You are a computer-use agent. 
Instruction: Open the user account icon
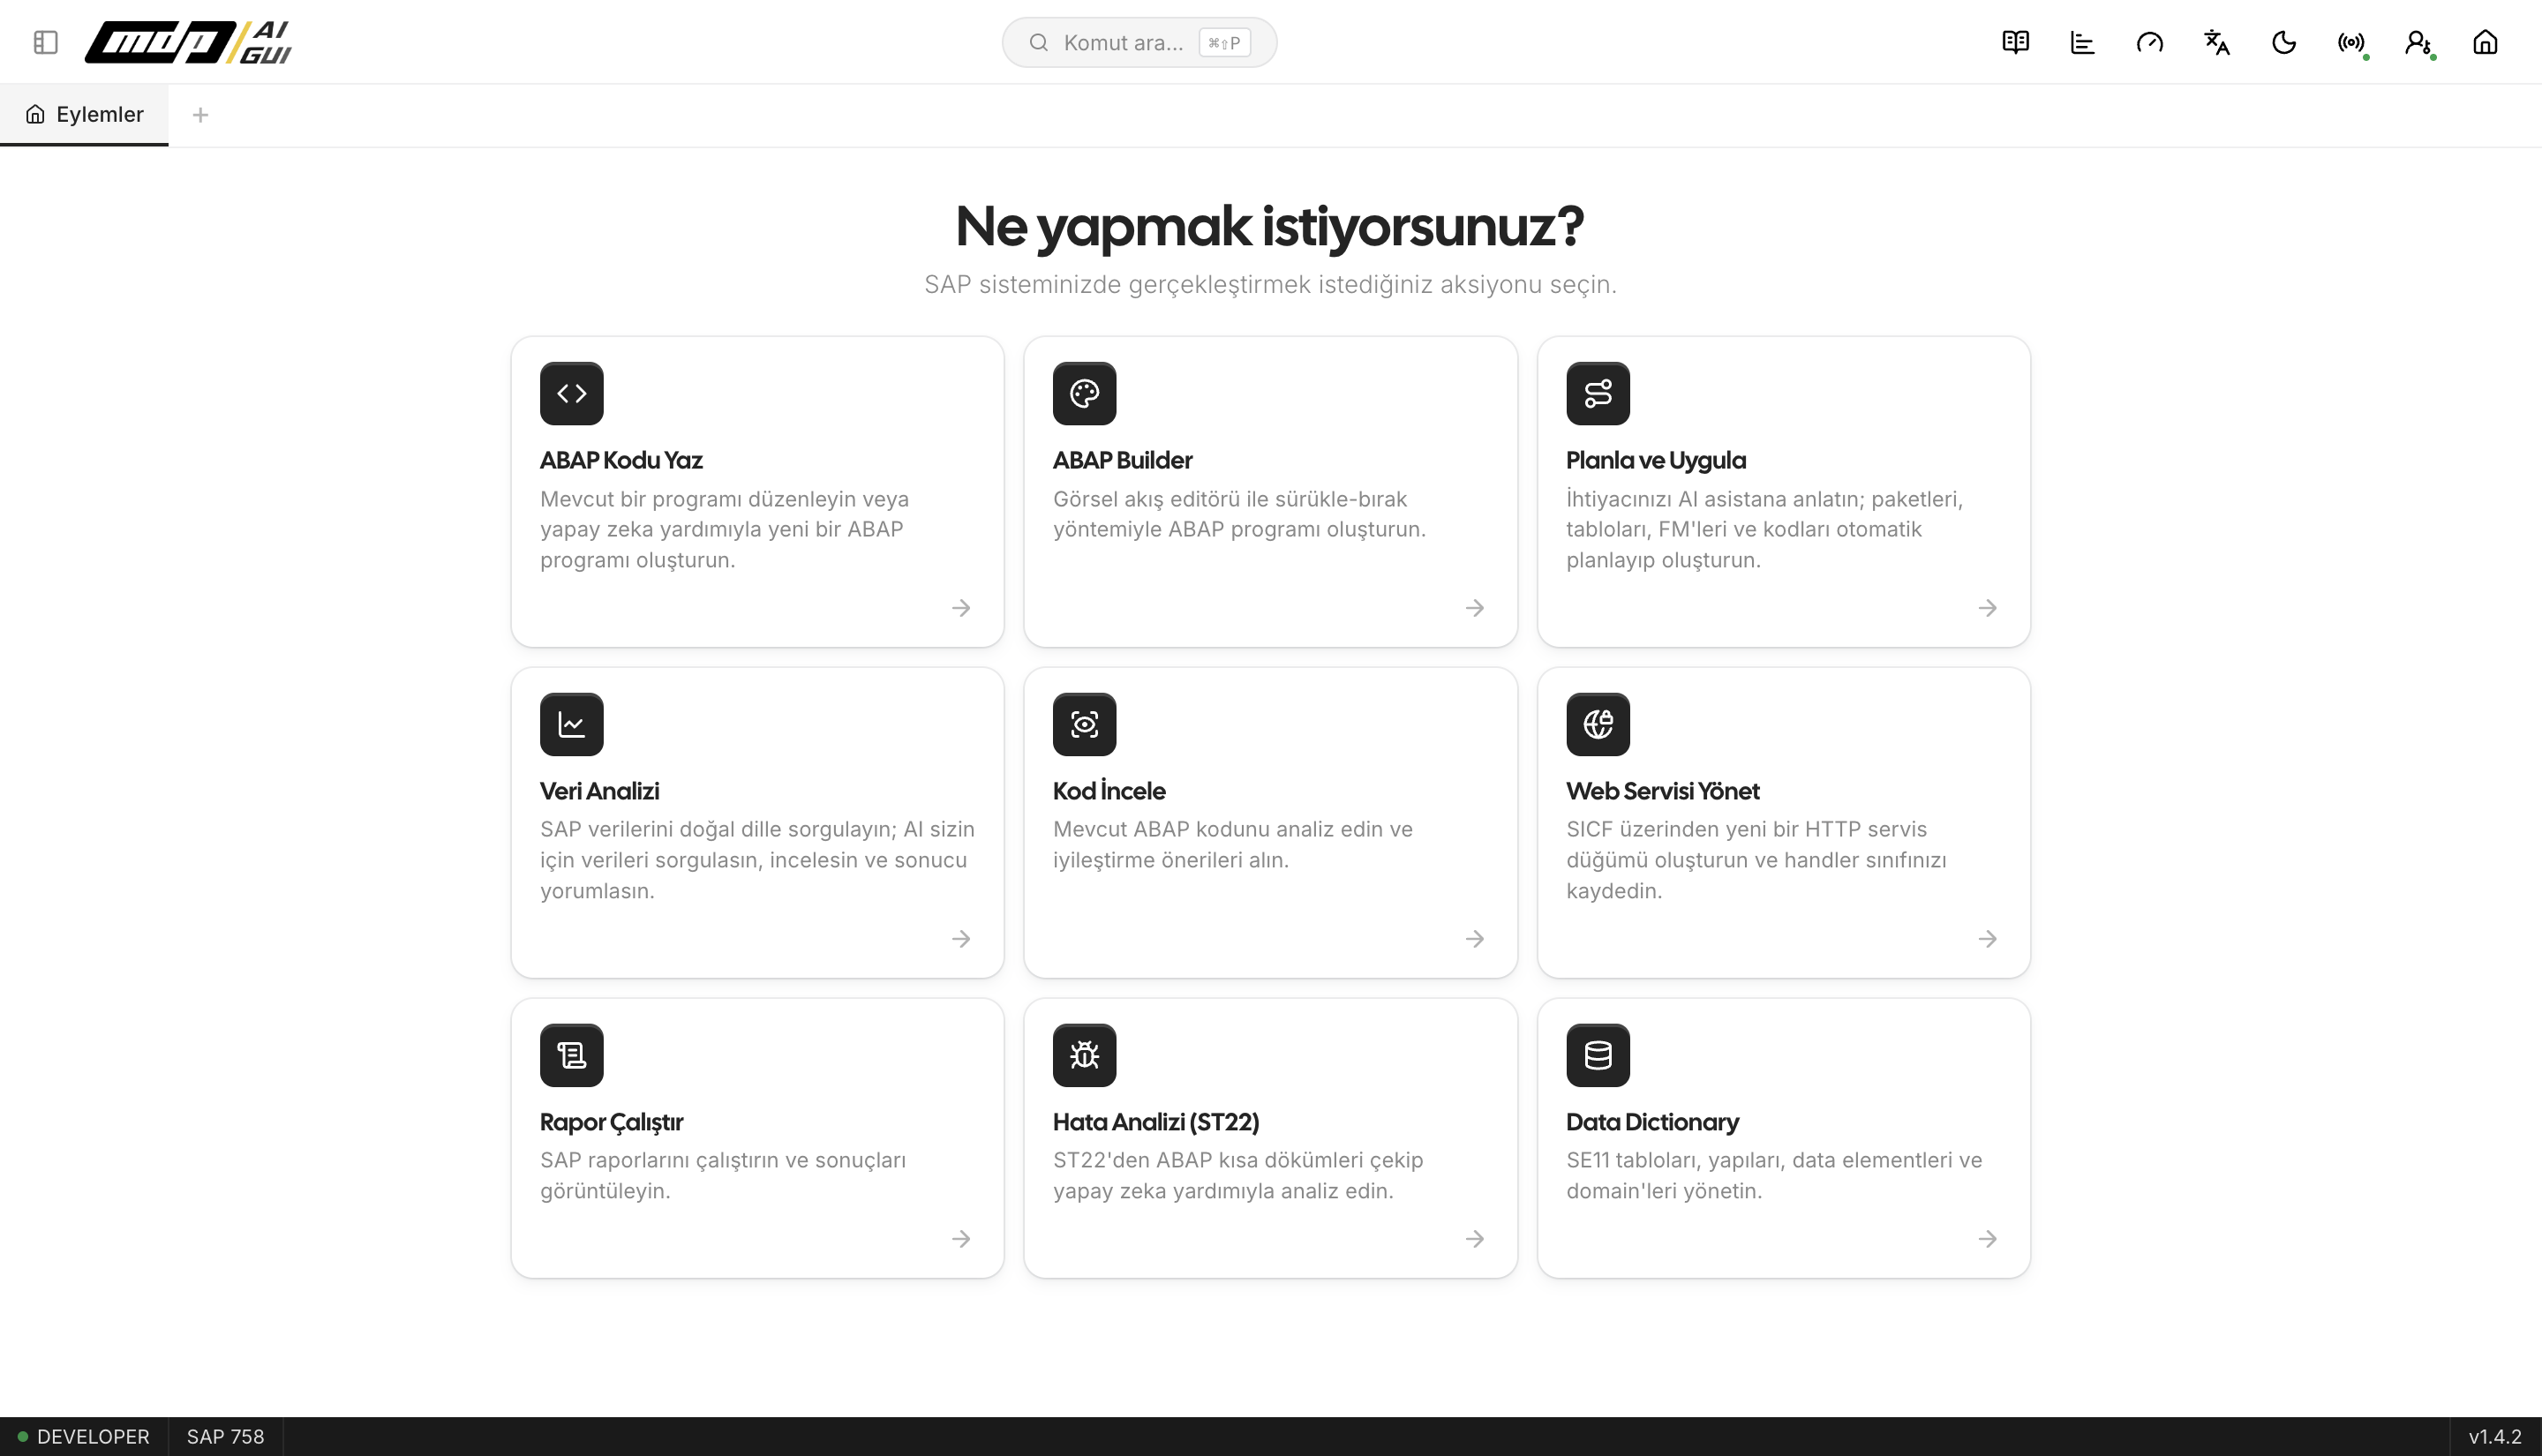2418,42
